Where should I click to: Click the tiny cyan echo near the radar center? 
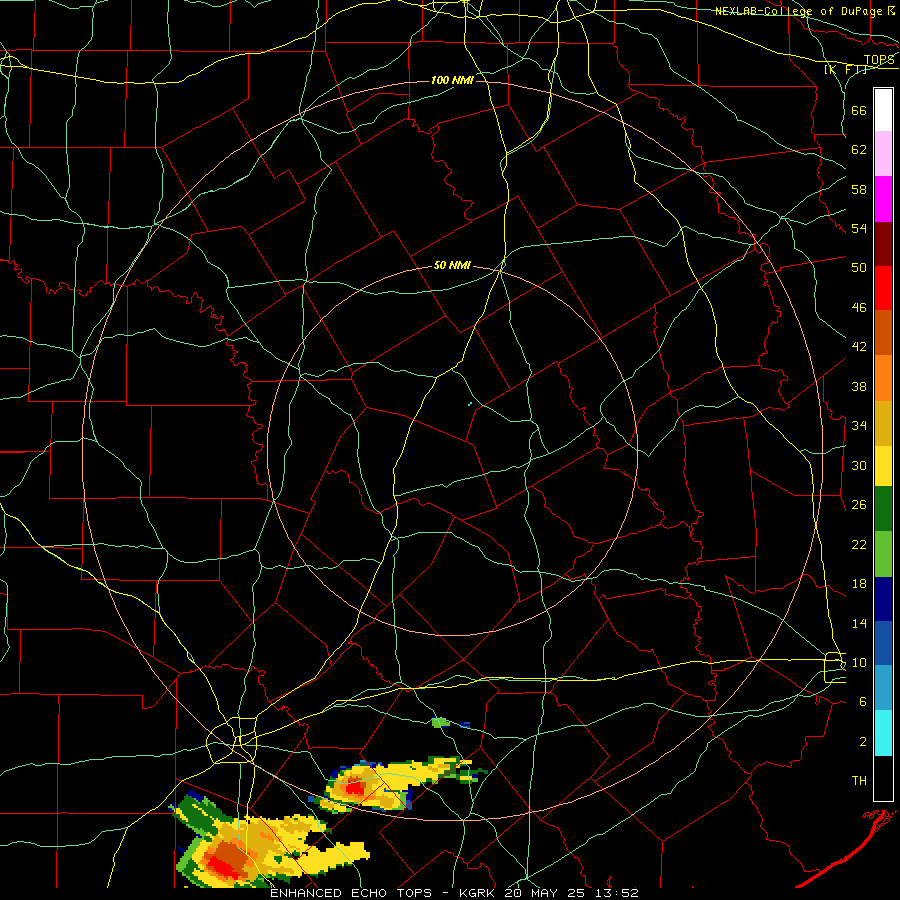470,404
